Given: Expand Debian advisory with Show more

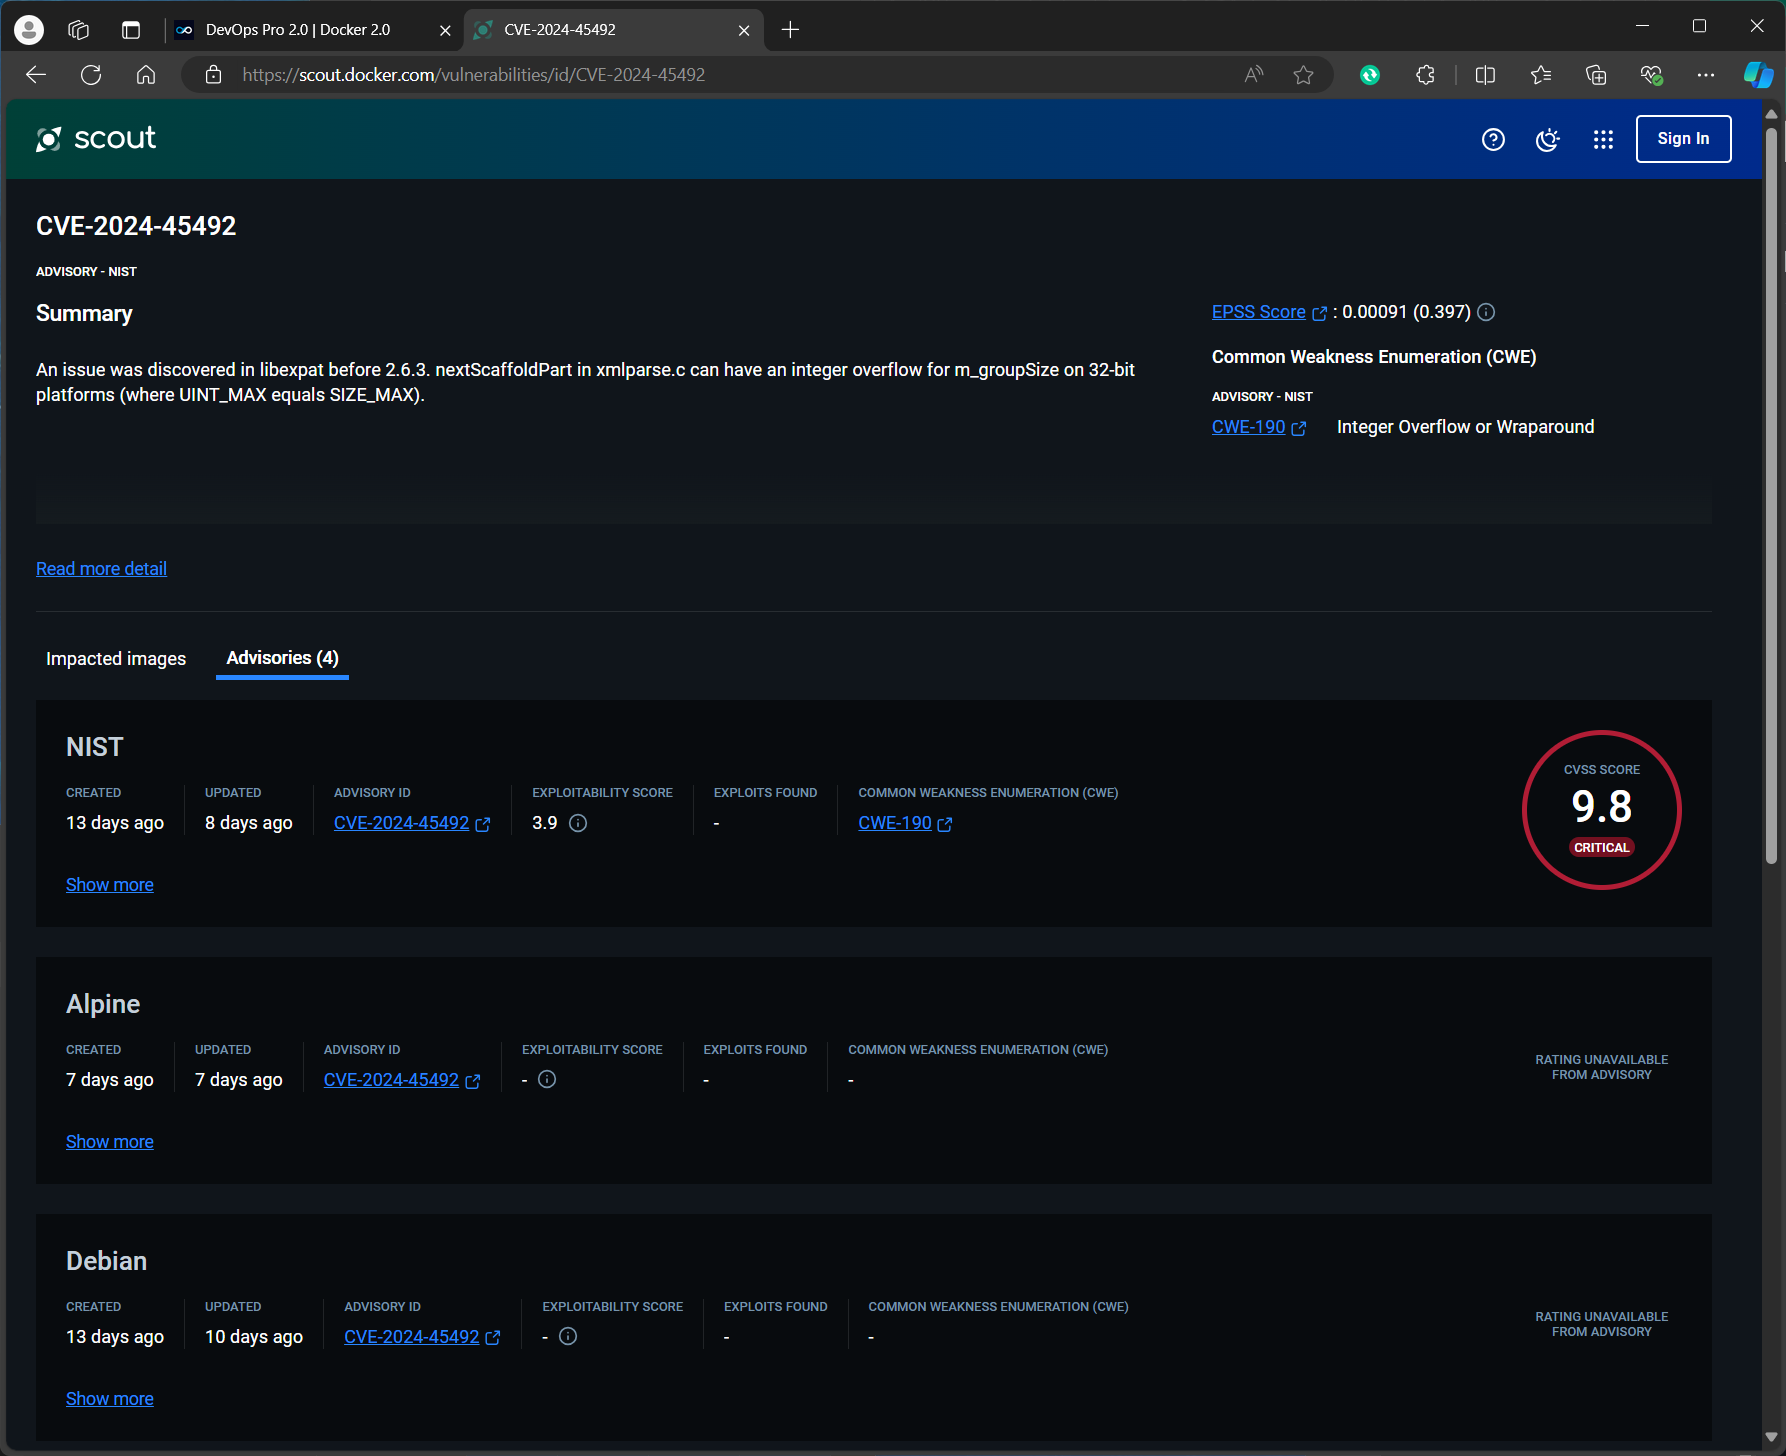Looking at the screenshot, I should pos(110,1399).
